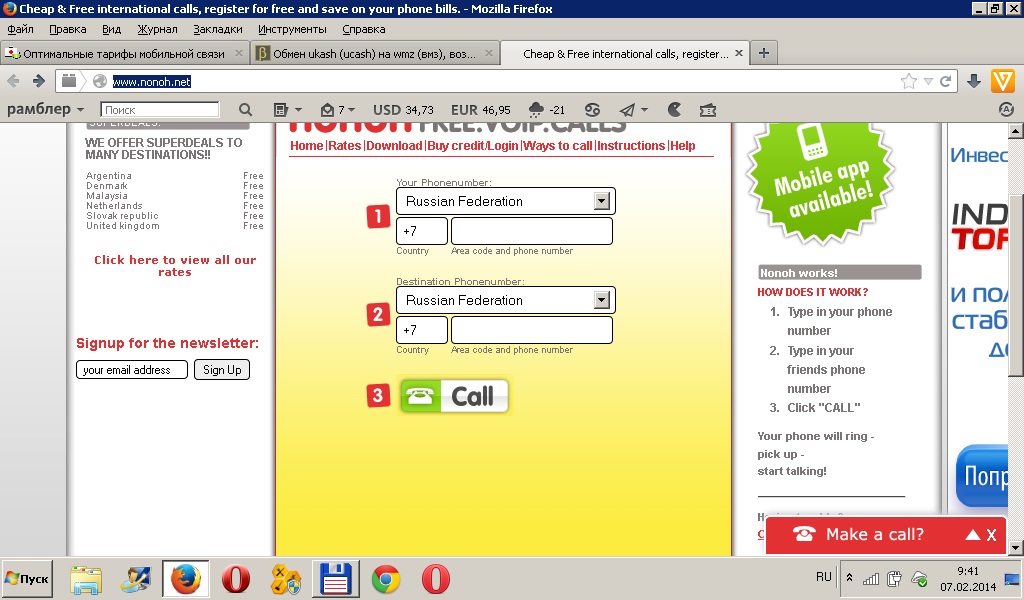
Task: Open the Файл menu
Action: click(x=20, y=29)
